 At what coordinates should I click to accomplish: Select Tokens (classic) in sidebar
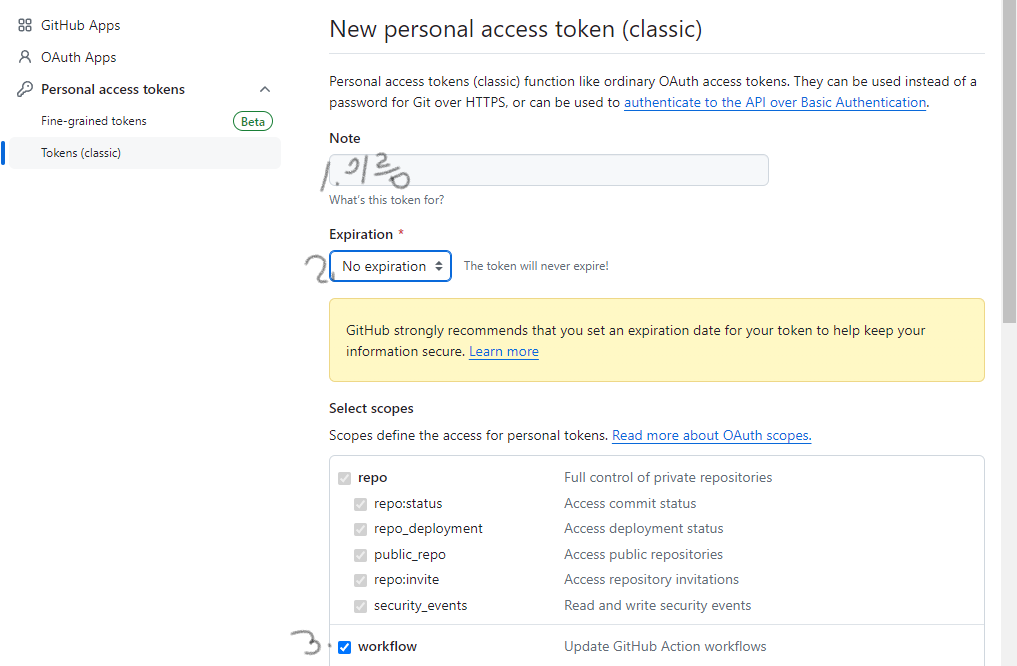pos(145,153)
